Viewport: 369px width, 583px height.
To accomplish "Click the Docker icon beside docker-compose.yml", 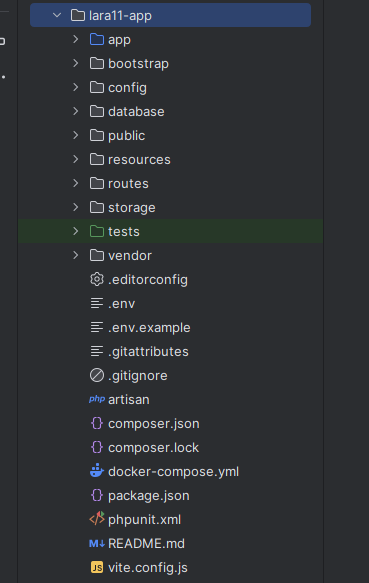I will coord(97,471).
